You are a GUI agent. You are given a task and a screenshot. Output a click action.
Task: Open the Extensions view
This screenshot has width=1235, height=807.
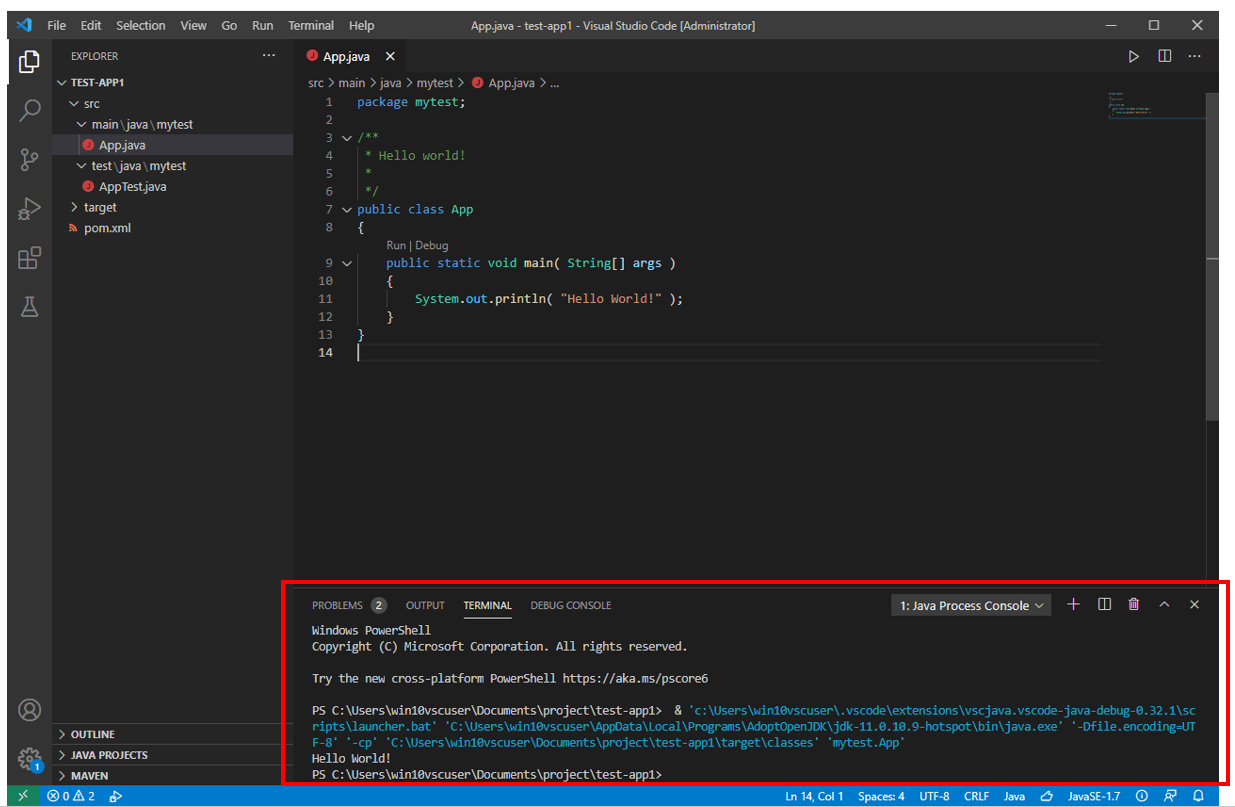[28, 257]
